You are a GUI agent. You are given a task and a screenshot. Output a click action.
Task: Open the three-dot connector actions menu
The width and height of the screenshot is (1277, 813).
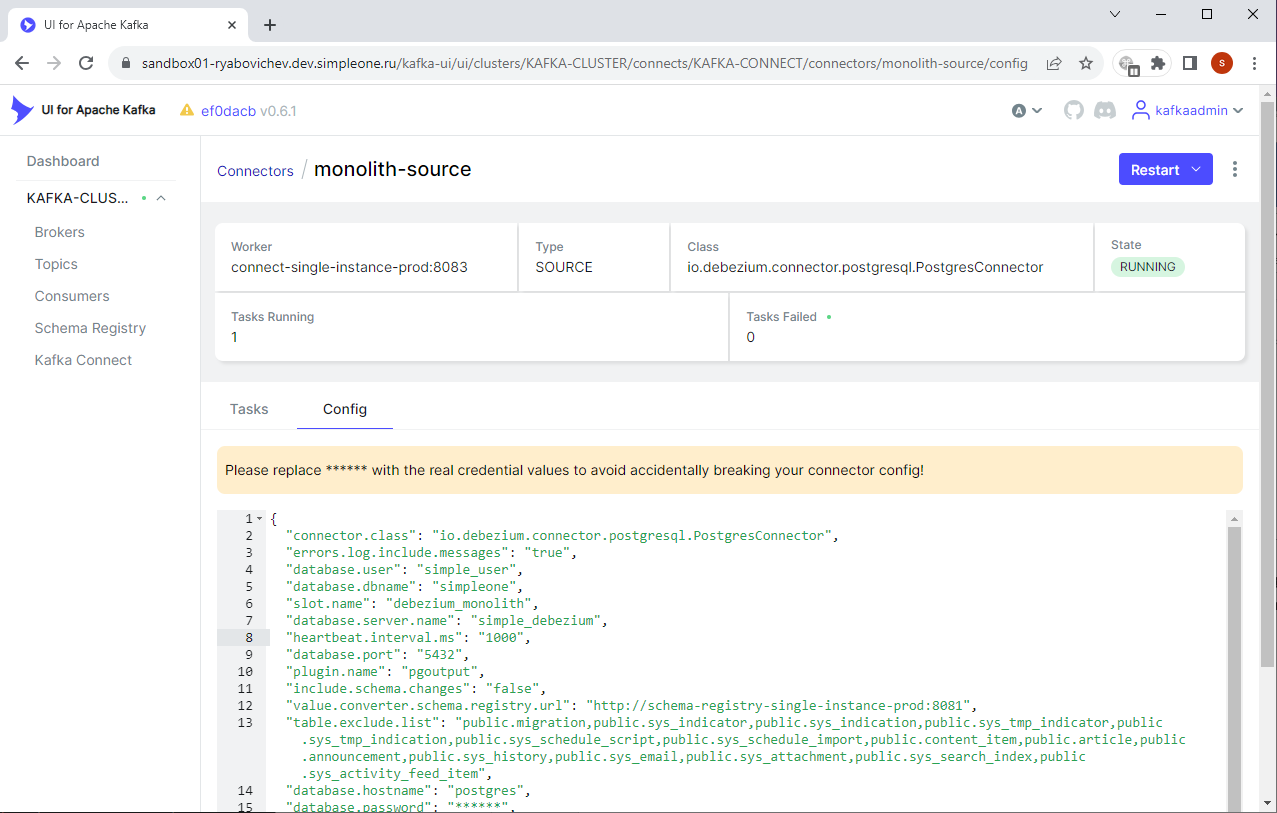pos(1235,170)
